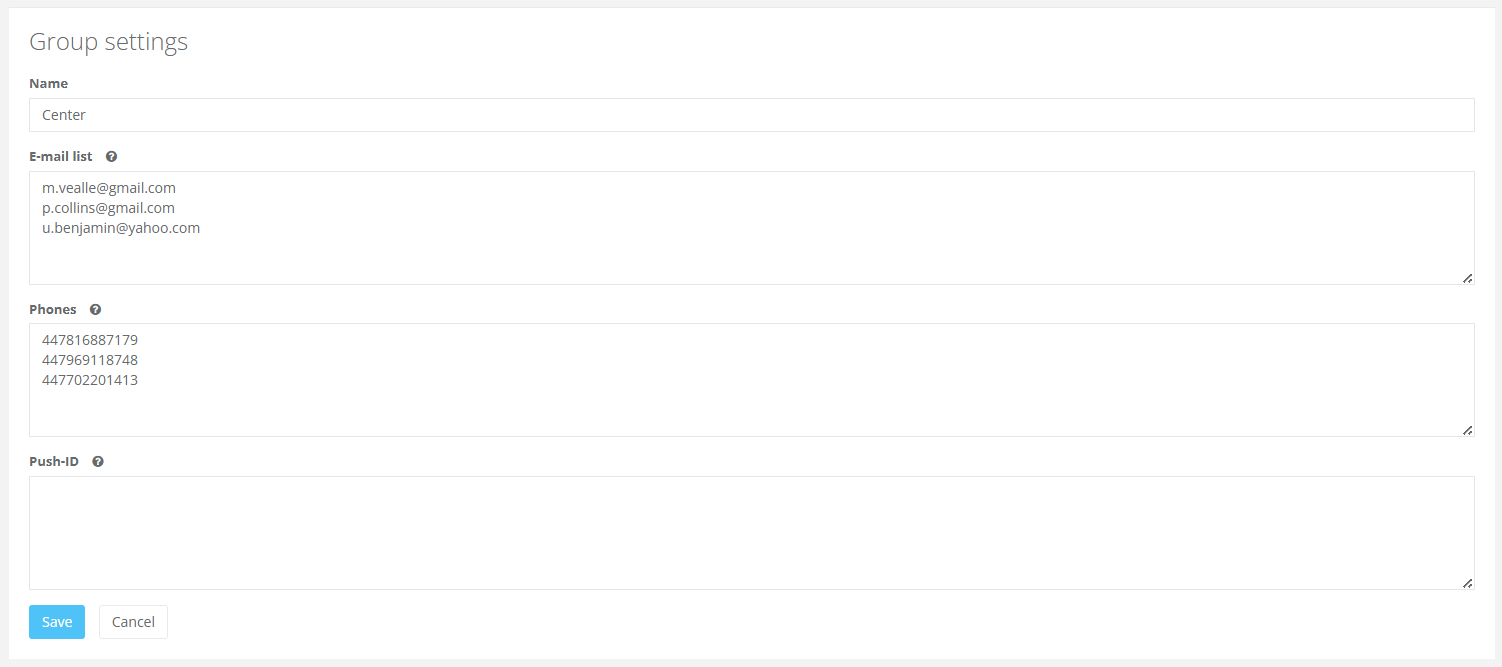Click the Phones label text
The image size is (1502, 667).
point(53,310)
